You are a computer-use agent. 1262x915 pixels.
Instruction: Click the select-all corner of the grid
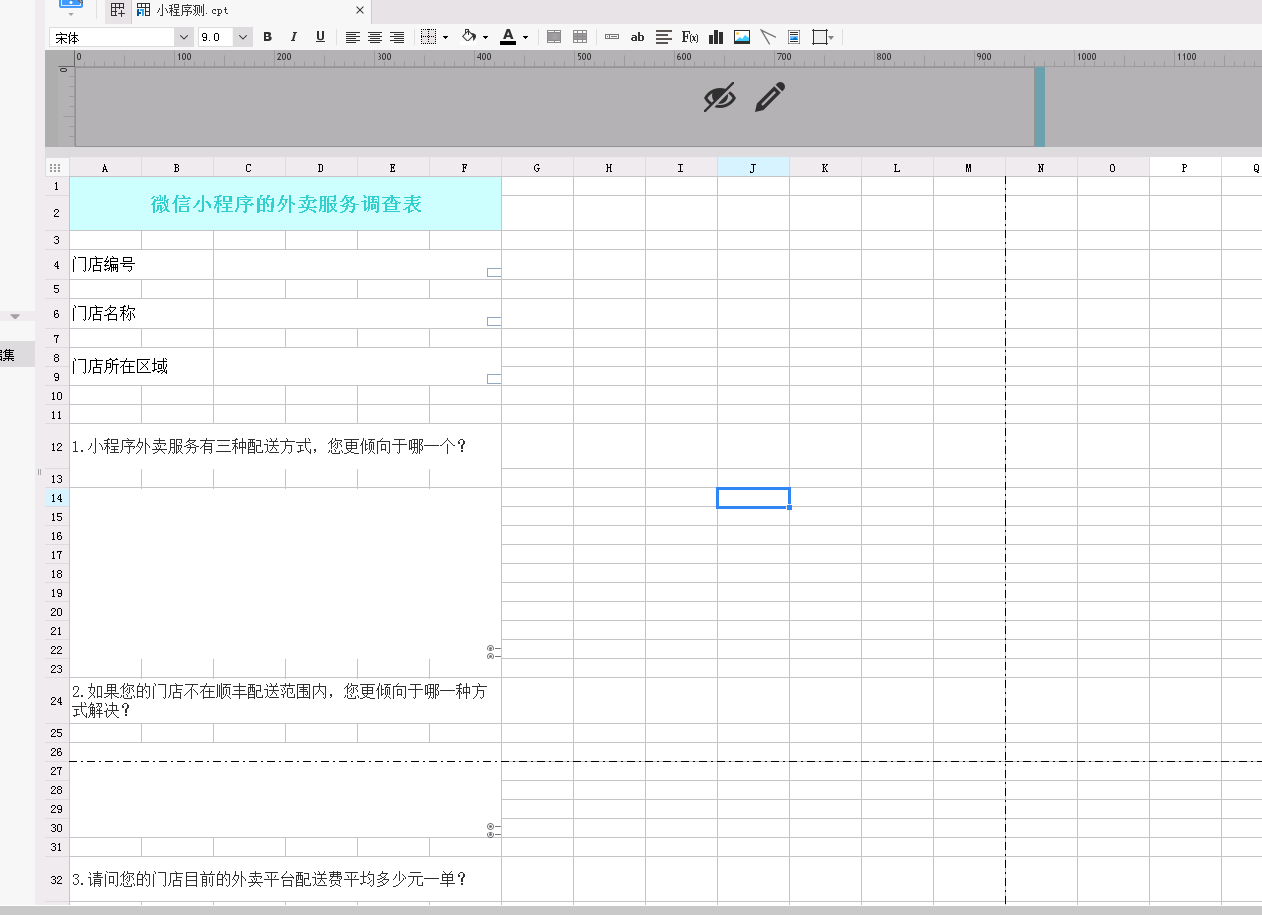click(x=57, y=168)
